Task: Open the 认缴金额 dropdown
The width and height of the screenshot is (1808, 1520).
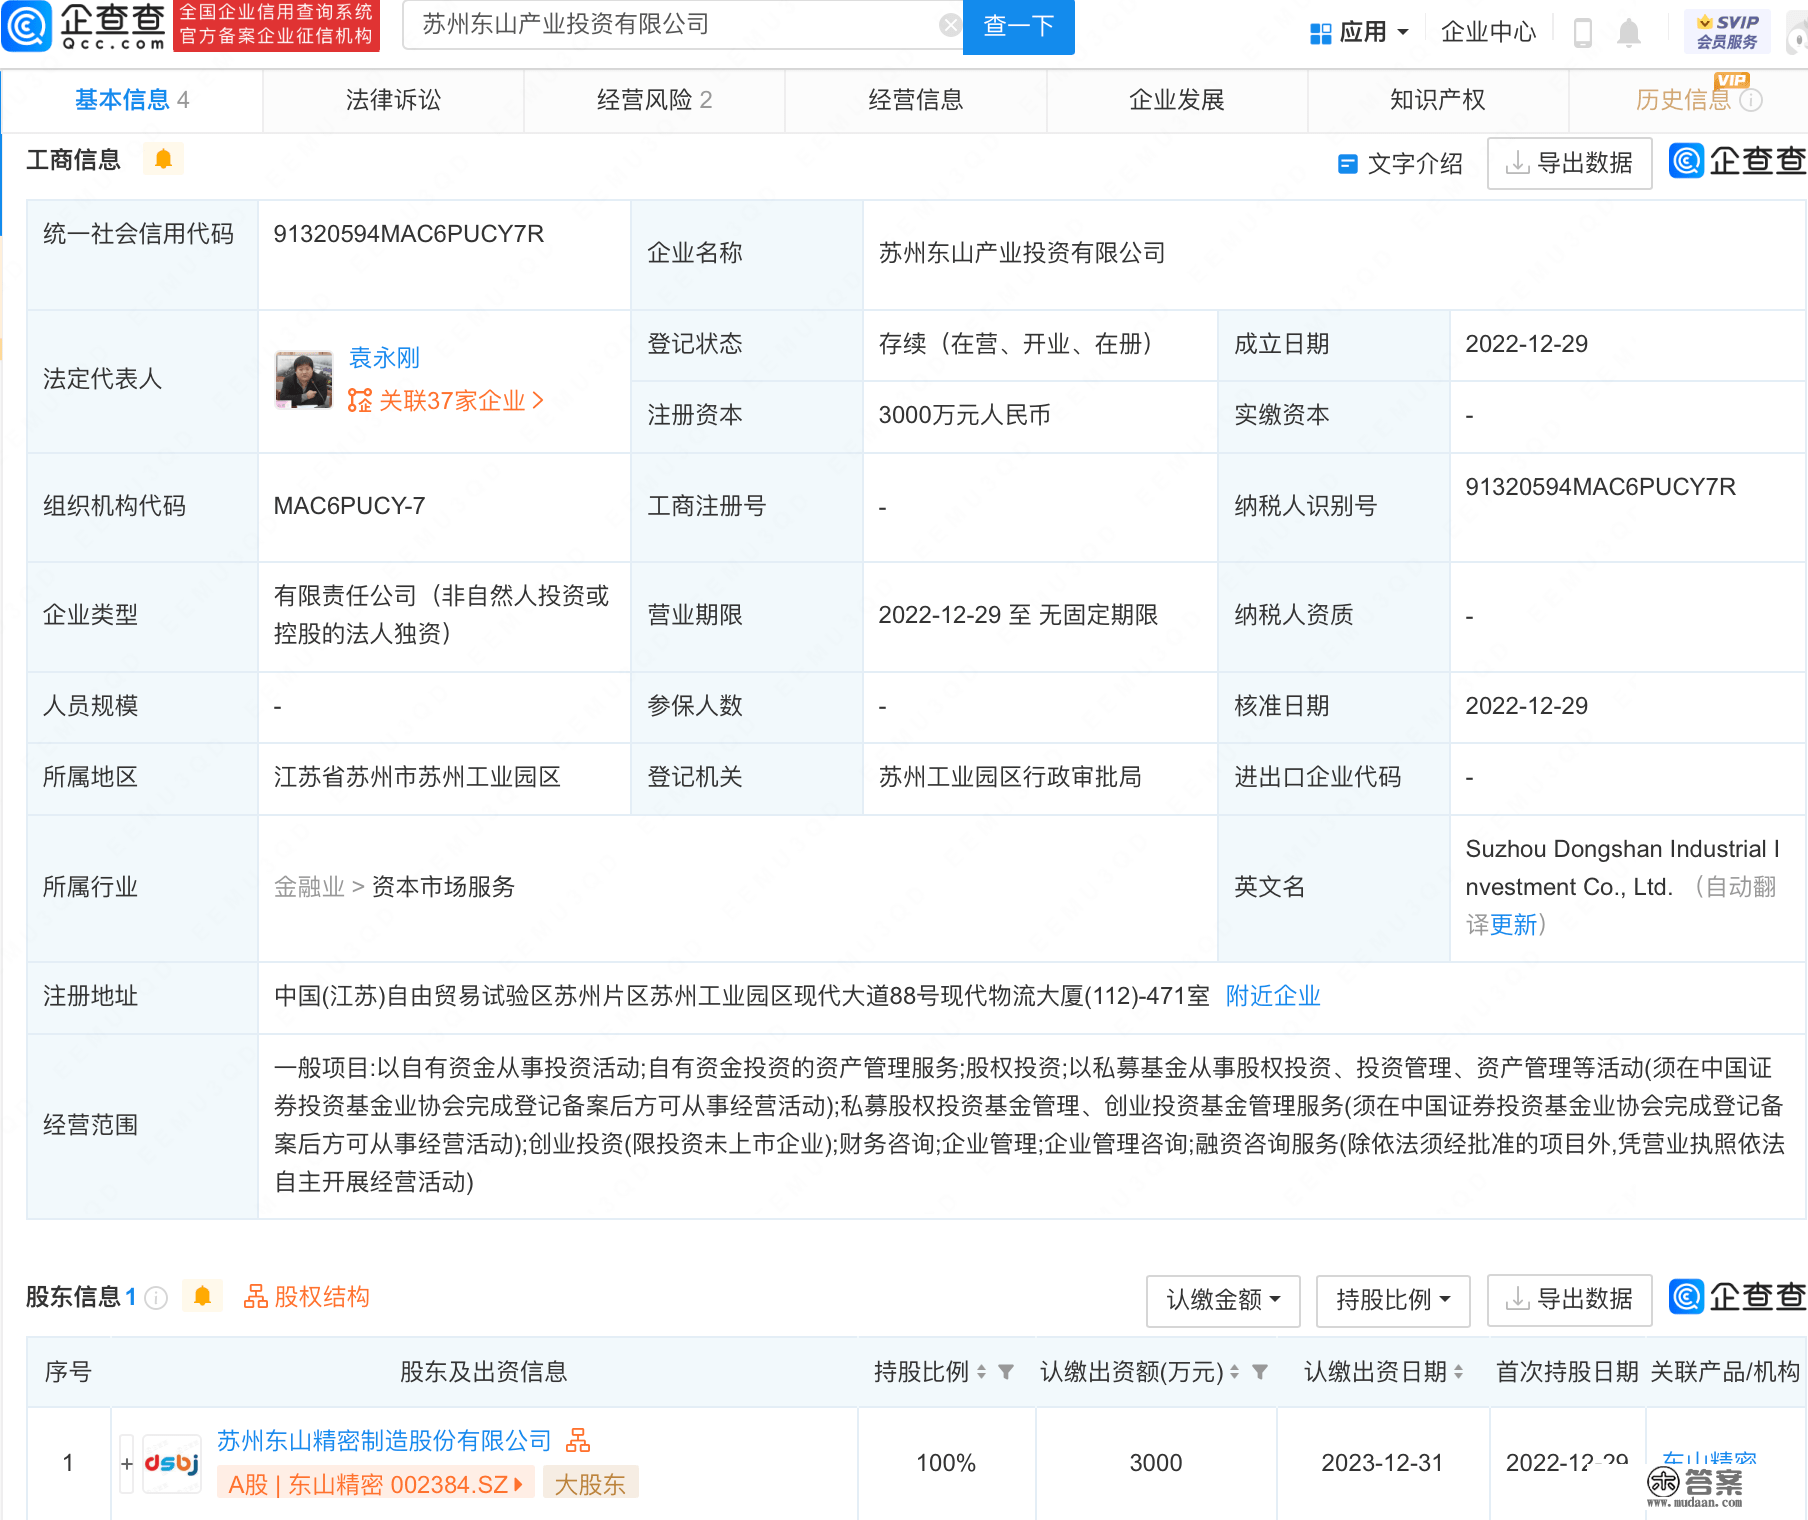Action: click(1223, 1300)
